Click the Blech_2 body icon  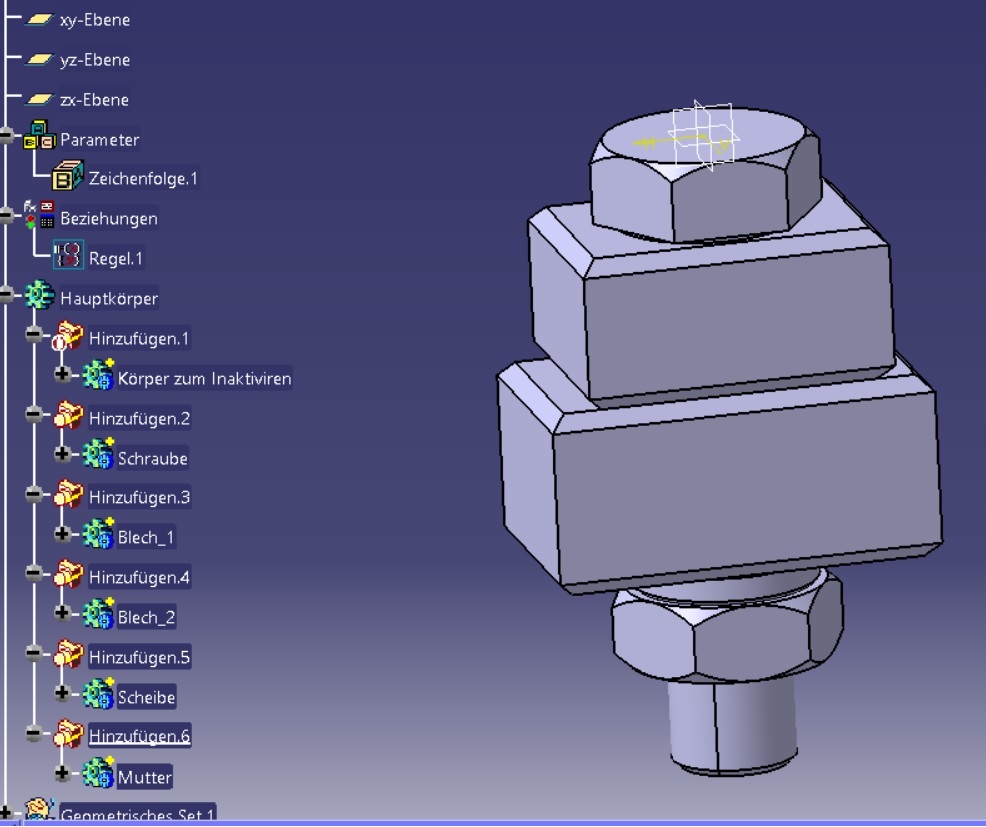(x=97, y=614)
